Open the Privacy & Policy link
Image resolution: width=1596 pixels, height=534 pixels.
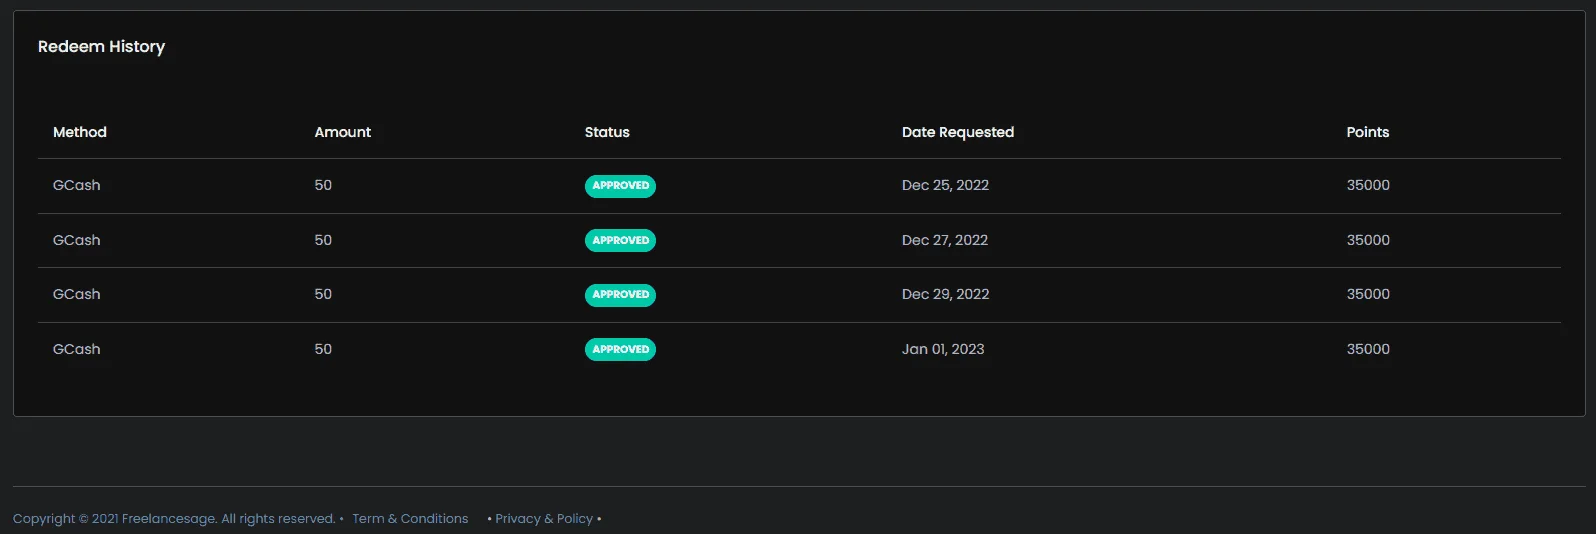pos(544,518)
